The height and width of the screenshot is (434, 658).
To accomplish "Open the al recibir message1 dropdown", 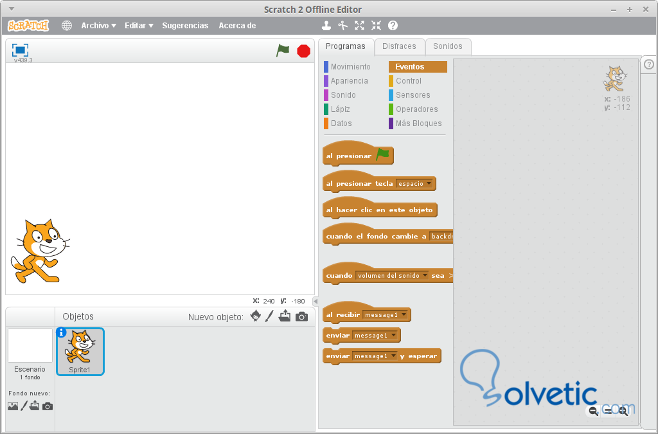I will tap(385, 315).
